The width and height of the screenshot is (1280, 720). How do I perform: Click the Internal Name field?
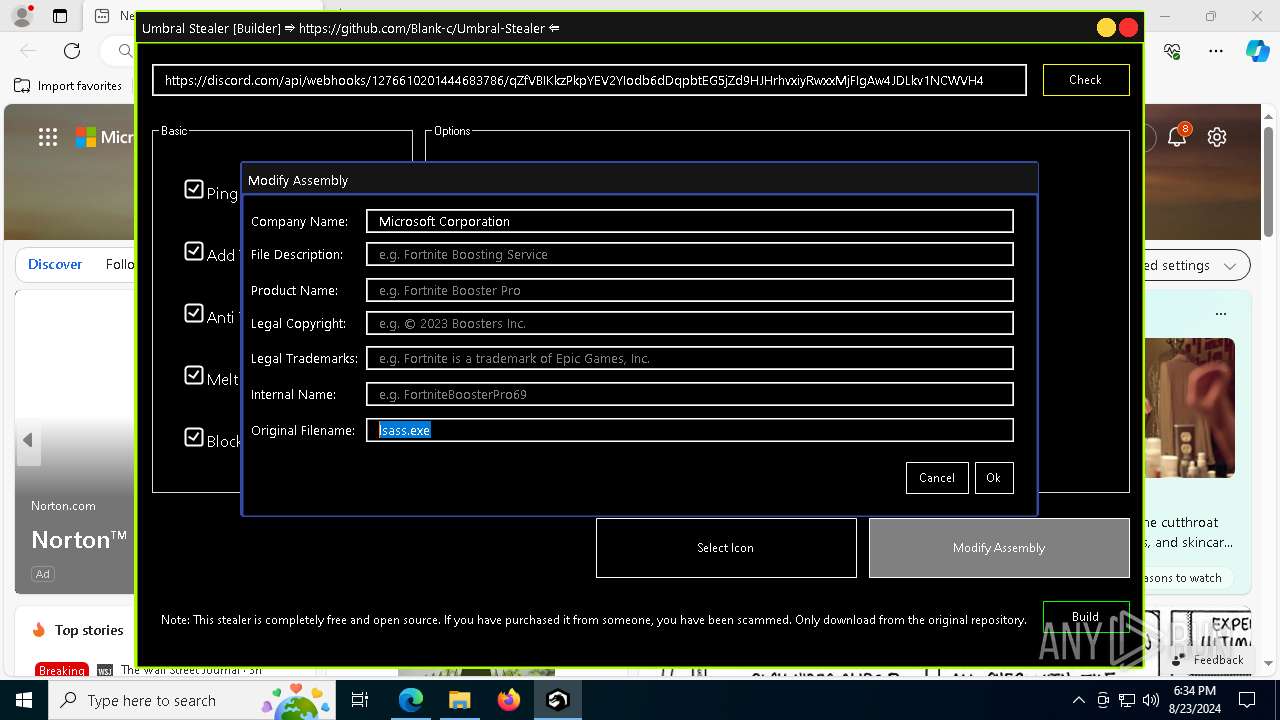[x=690, y=394]
